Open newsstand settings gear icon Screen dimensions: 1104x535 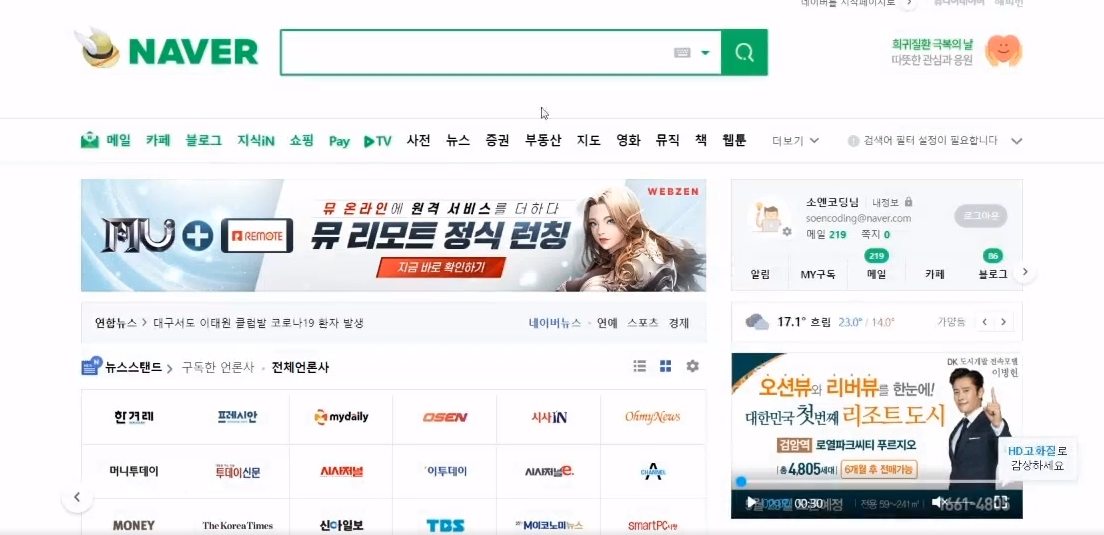pyautogui.click(x=693, y=366)
